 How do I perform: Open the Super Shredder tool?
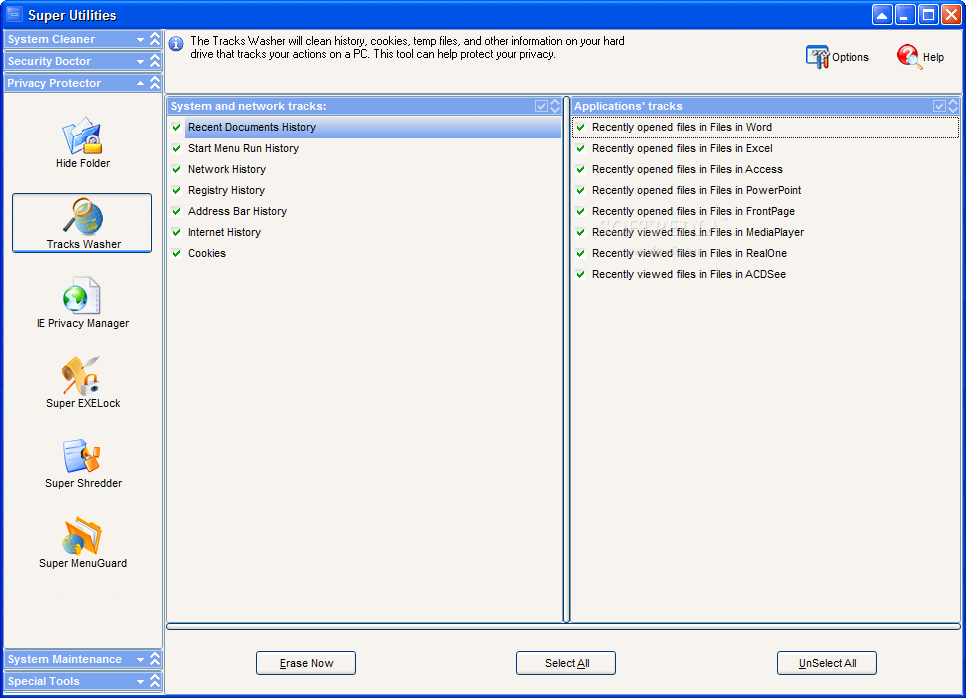pyautogui.click(x=82, y=463)
